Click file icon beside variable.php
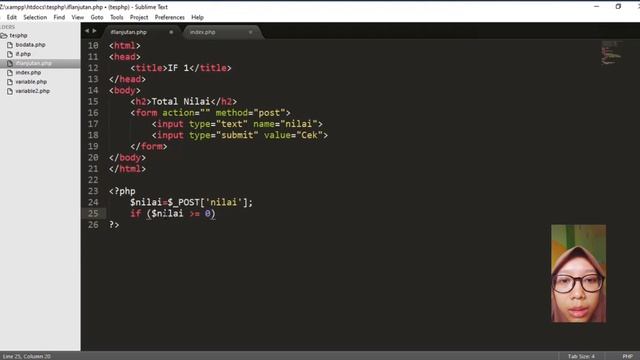The width and height of the screenshot is (640, 360). click(10, 82)
